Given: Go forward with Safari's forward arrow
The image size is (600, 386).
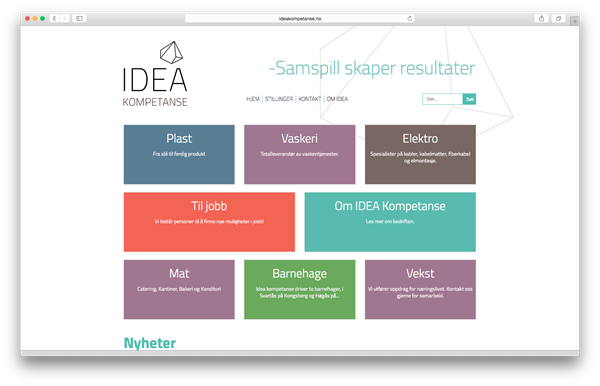Looking at the screenshot, I should coord(65,18).
